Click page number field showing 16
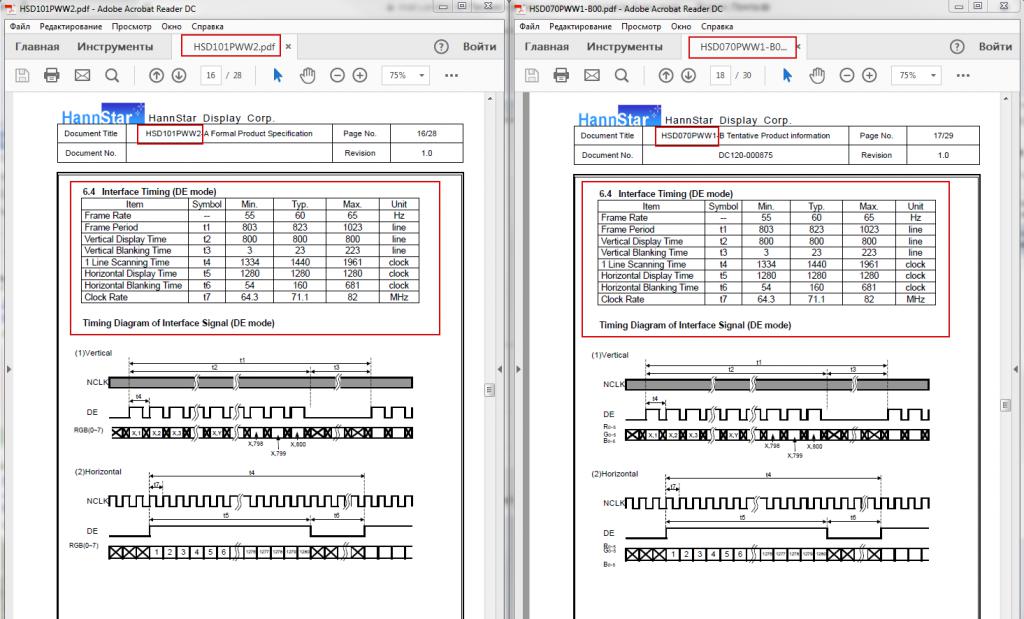The width and height of the screenshot is (1024, 619). coord(211,75)
